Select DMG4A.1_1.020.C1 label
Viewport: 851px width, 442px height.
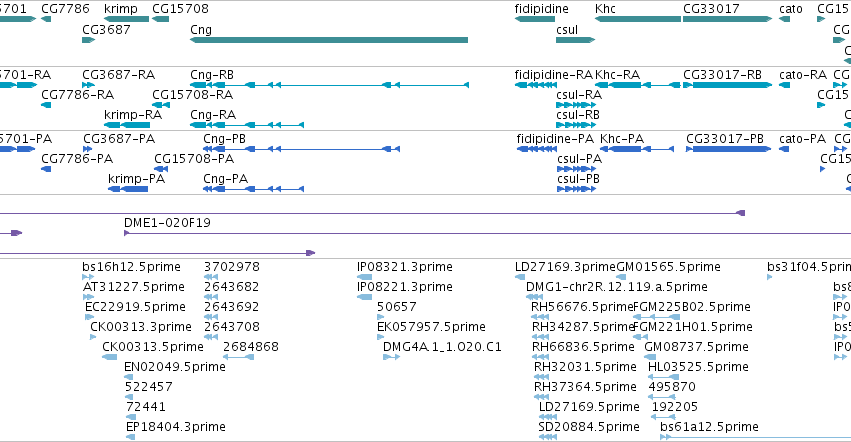[x=442, y=346]
